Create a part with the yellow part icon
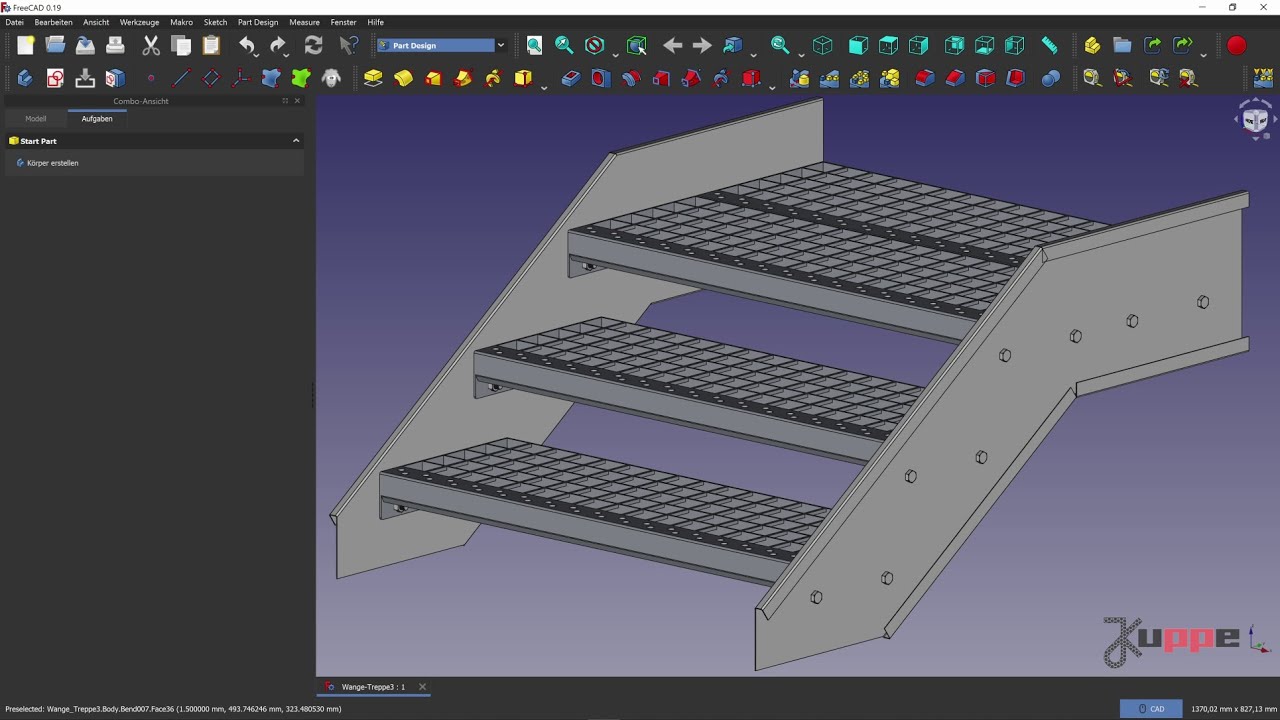 tap(1092, 45)
